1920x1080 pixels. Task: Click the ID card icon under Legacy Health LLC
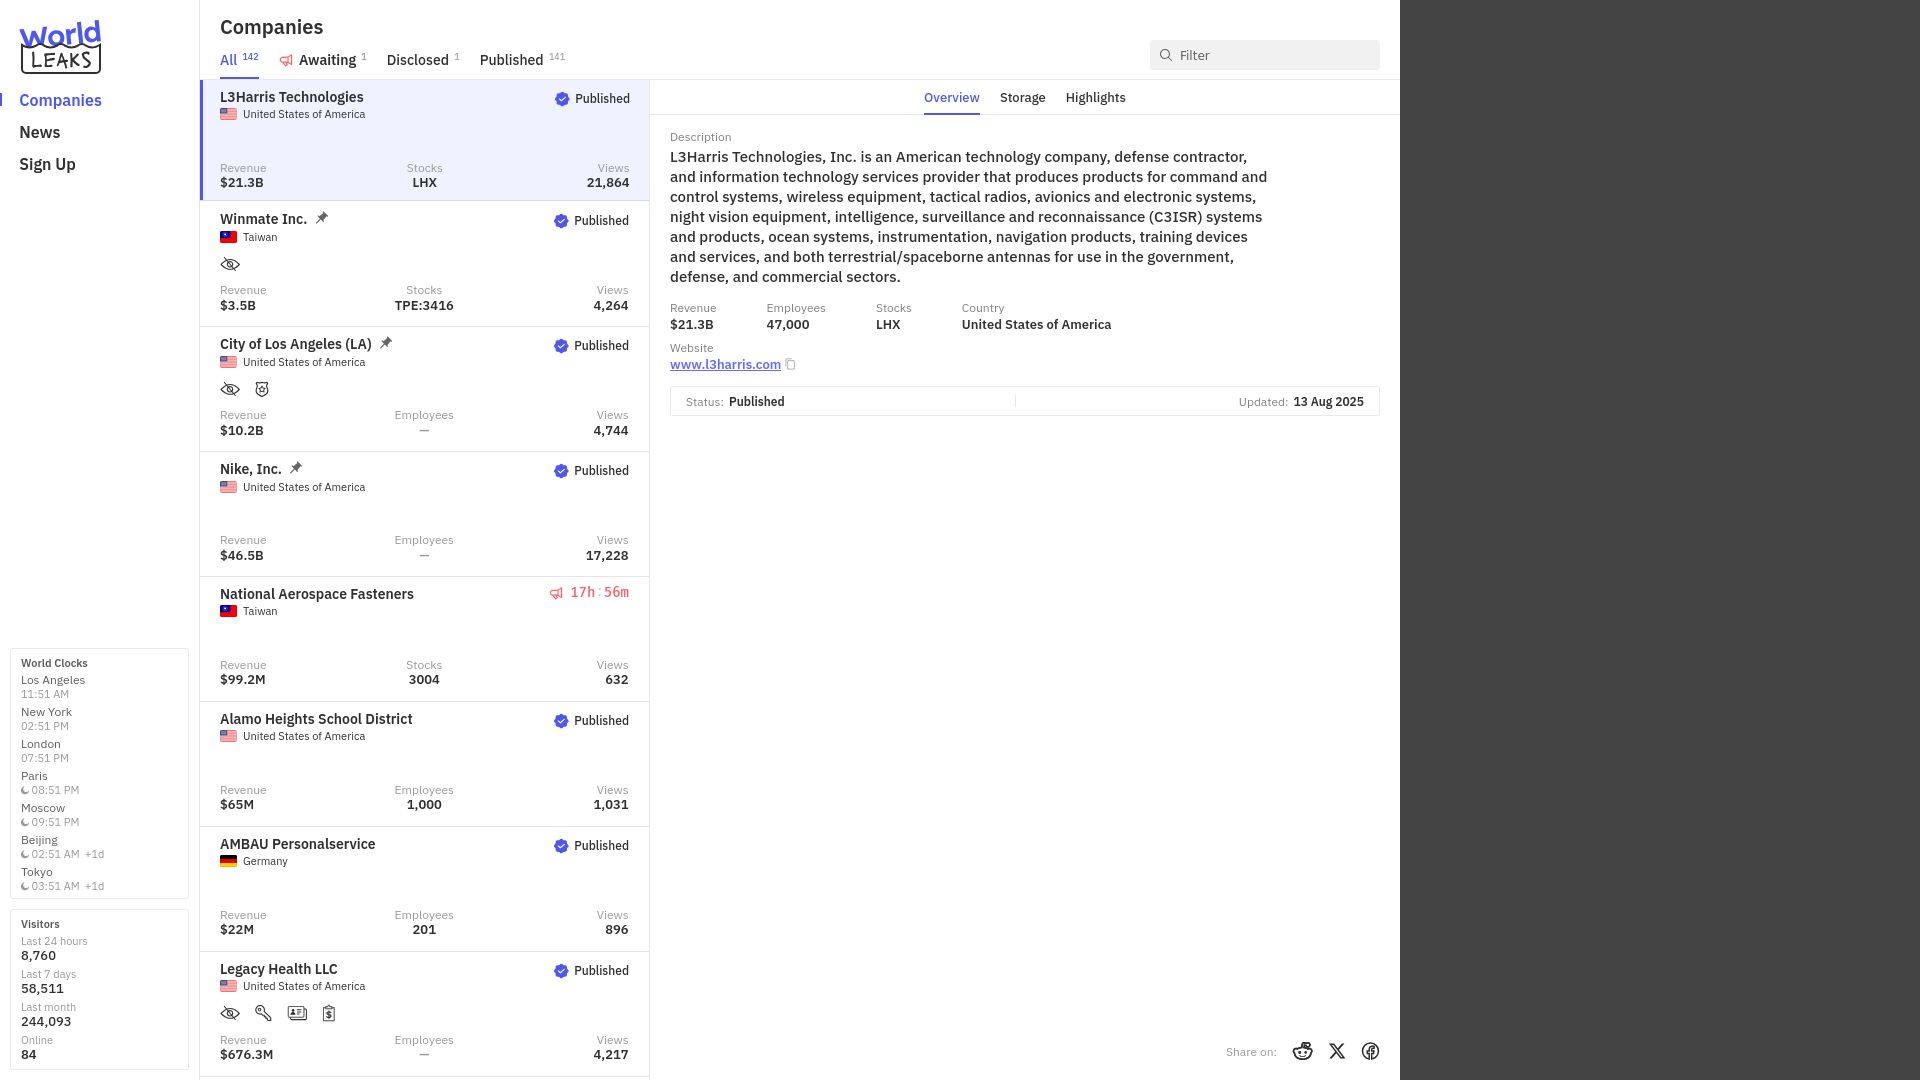[x=297, y=1013]
